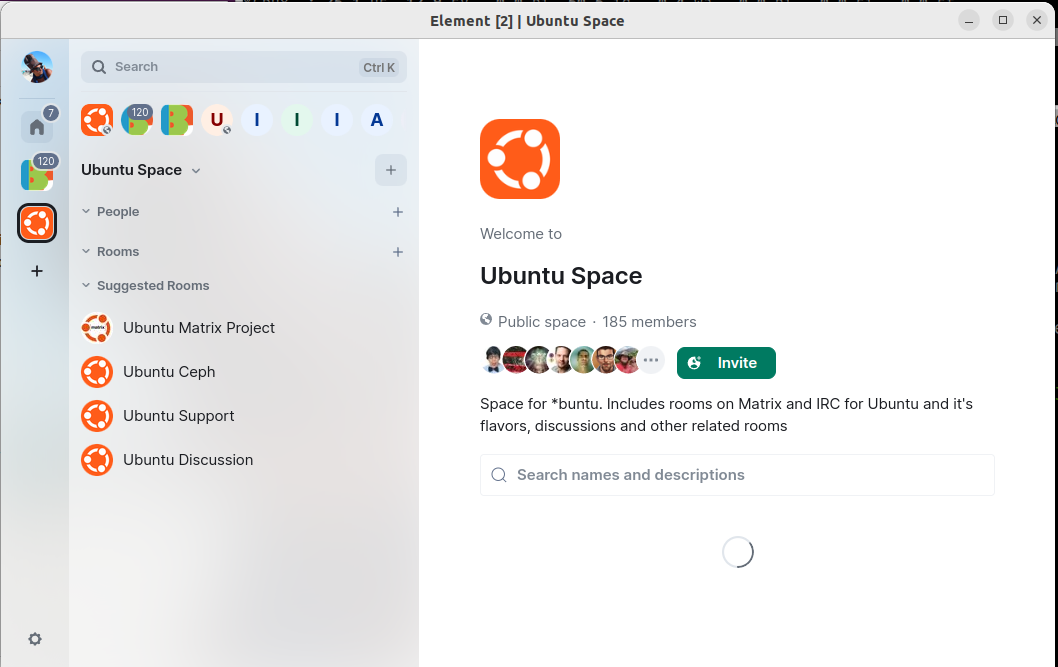The width and height of the screenshot is (1058, 667).
Task: Start a chat via People plus icon
Action: point(398,212)
